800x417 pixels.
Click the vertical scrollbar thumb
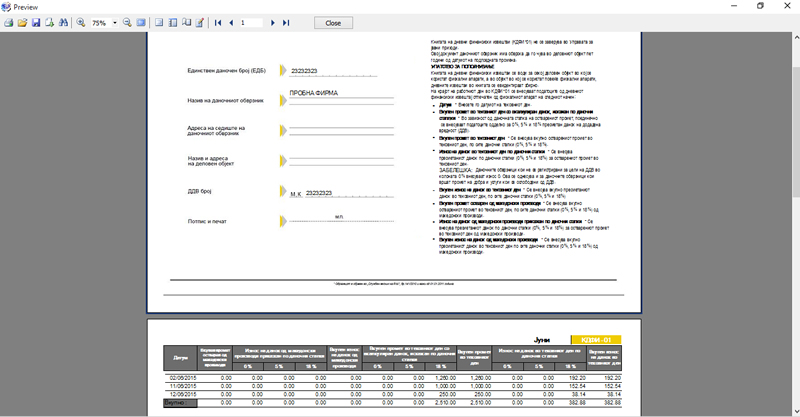tap(796, 131)
